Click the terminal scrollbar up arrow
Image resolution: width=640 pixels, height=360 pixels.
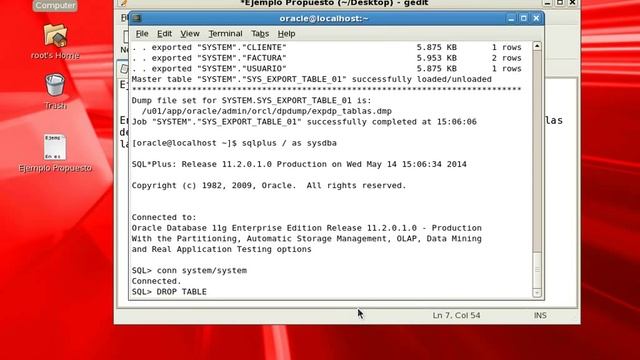[x=537, y=46]
